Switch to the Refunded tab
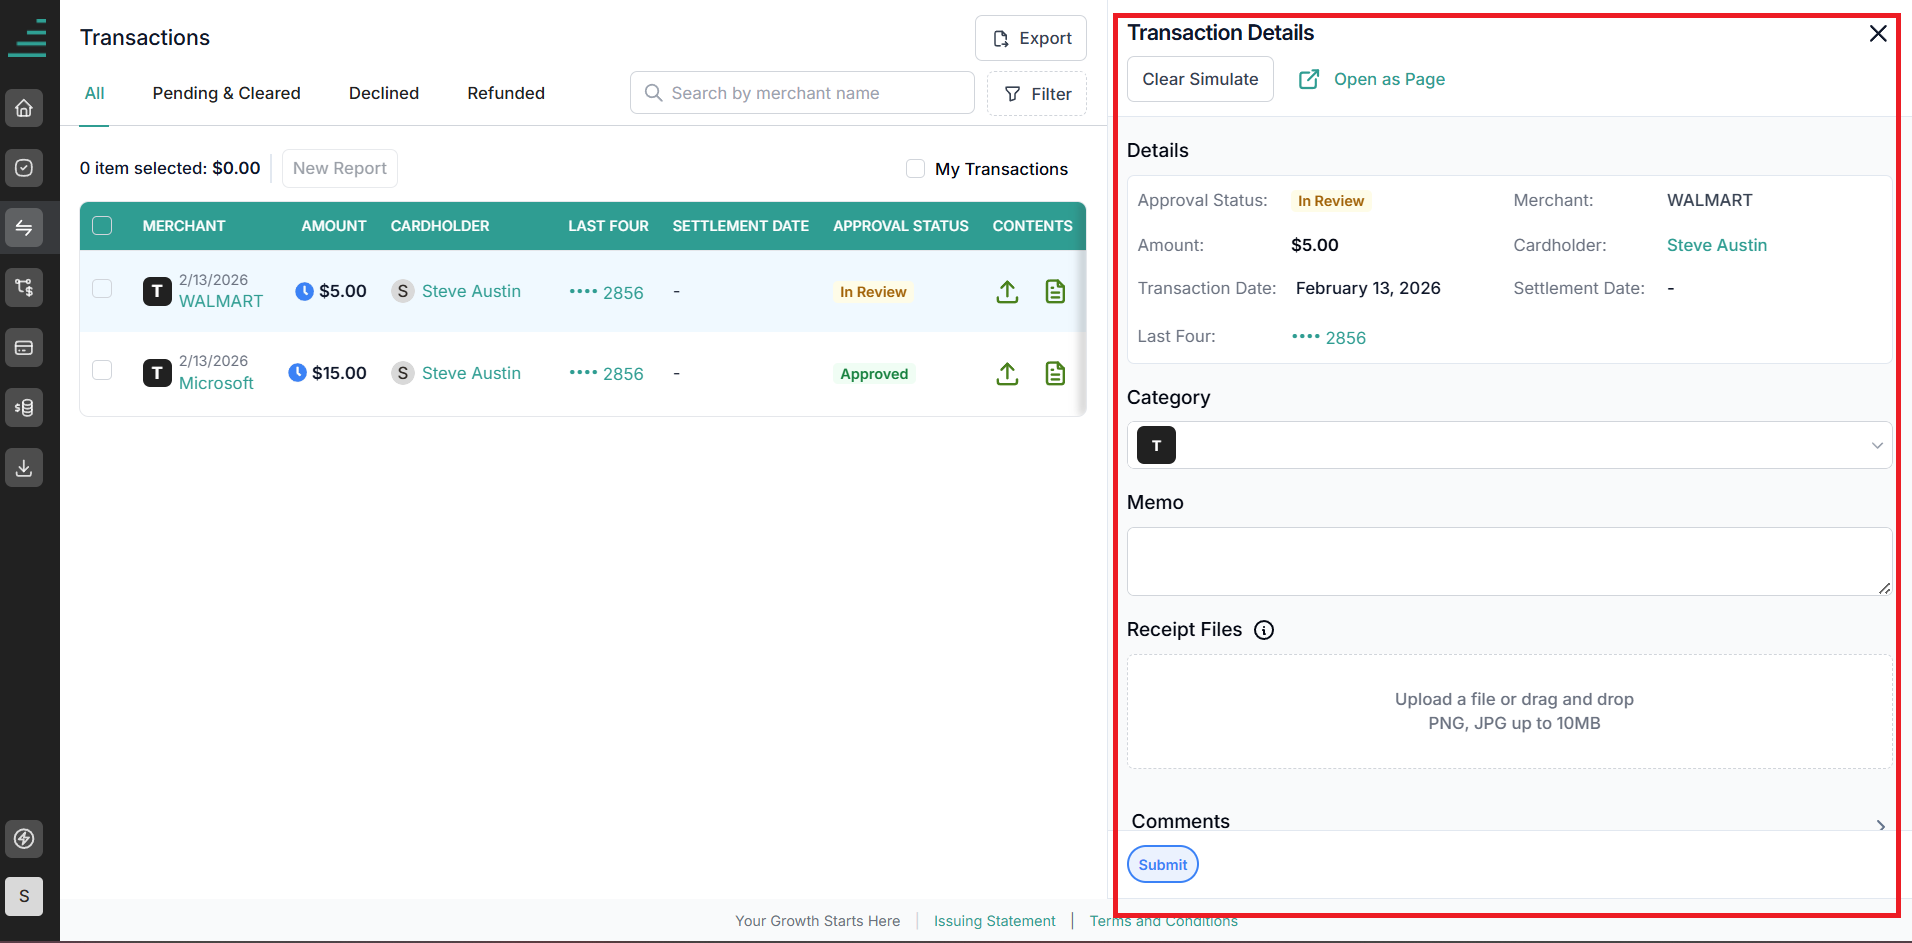Screen dimensions: 1912x943 [506, 93]
